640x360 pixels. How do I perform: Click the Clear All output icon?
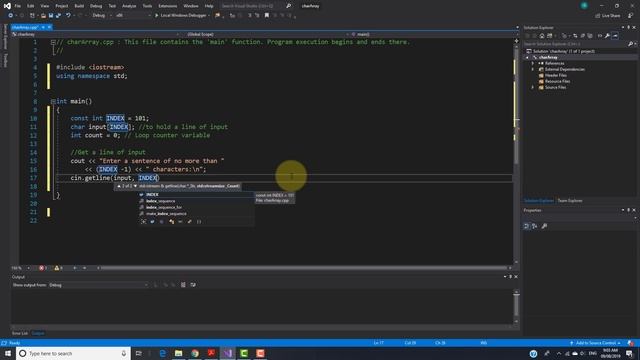pyautogui.click(x=183, y=285)
